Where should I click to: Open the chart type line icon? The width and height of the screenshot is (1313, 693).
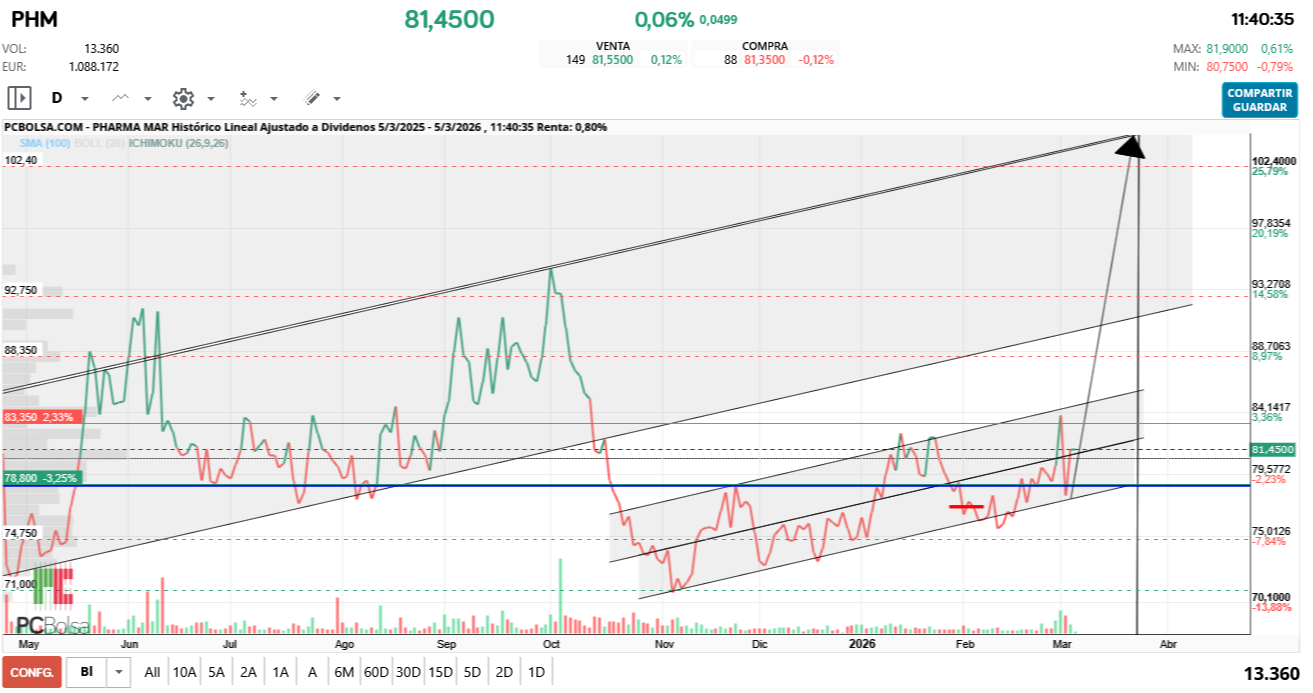[x=121, y=98]
